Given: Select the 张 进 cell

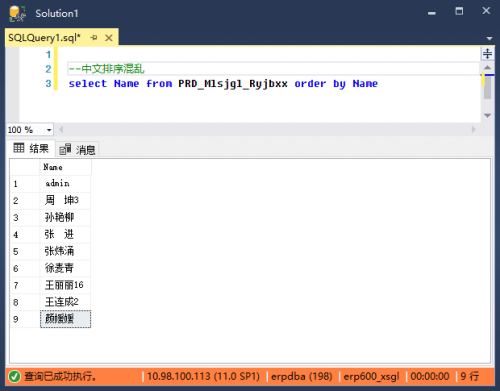Looking at the screenshot, I should pyautogui.click(x=65, y=235).
